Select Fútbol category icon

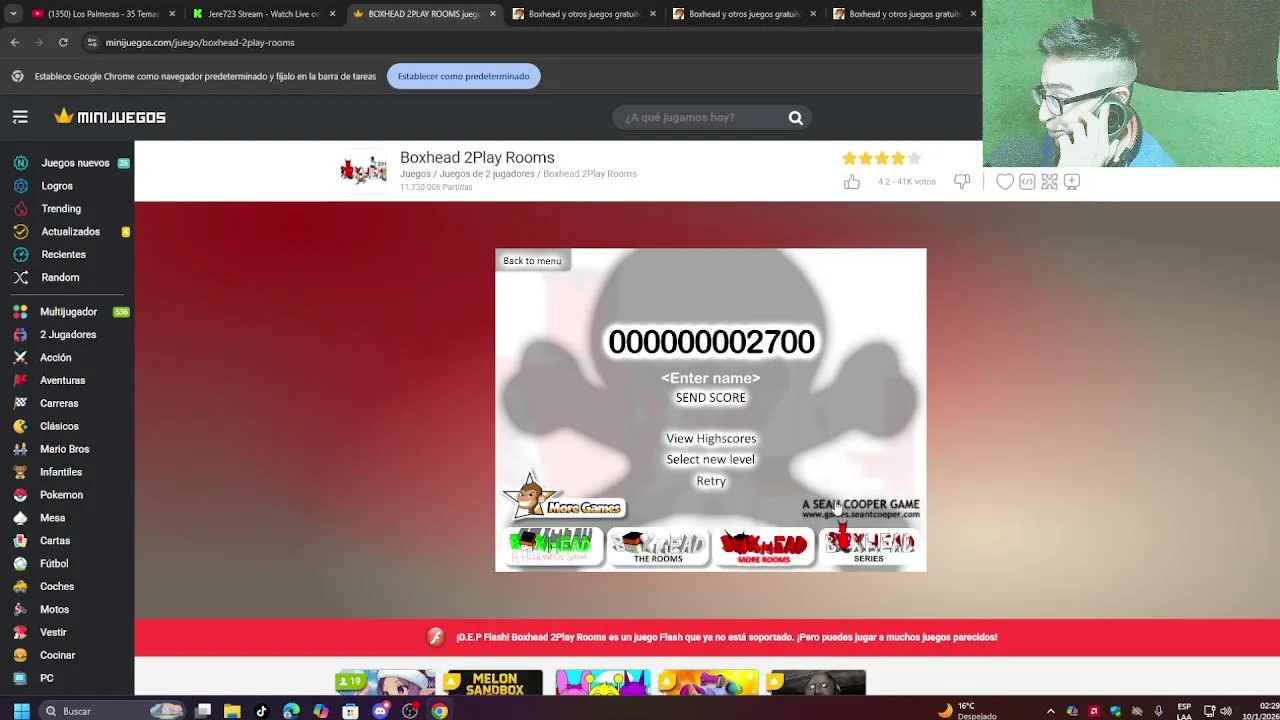point(20,564)
